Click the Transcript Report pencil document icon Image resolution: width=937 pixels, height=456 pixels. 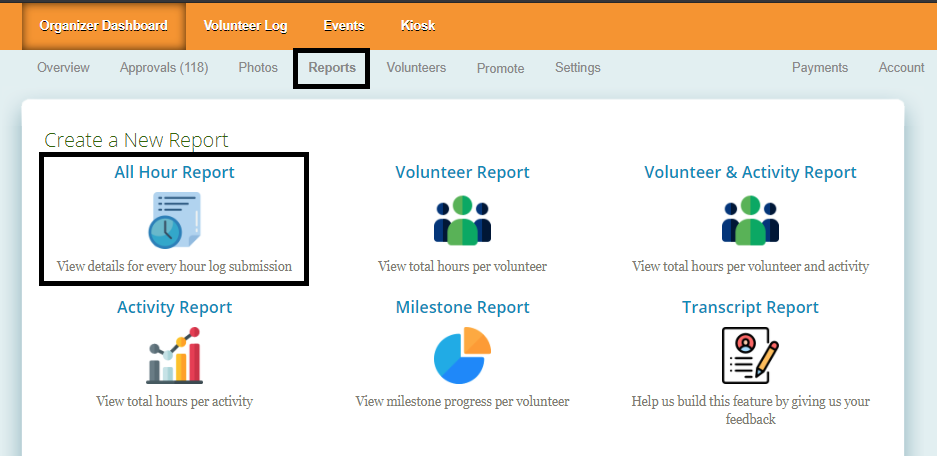click(750, 355)
